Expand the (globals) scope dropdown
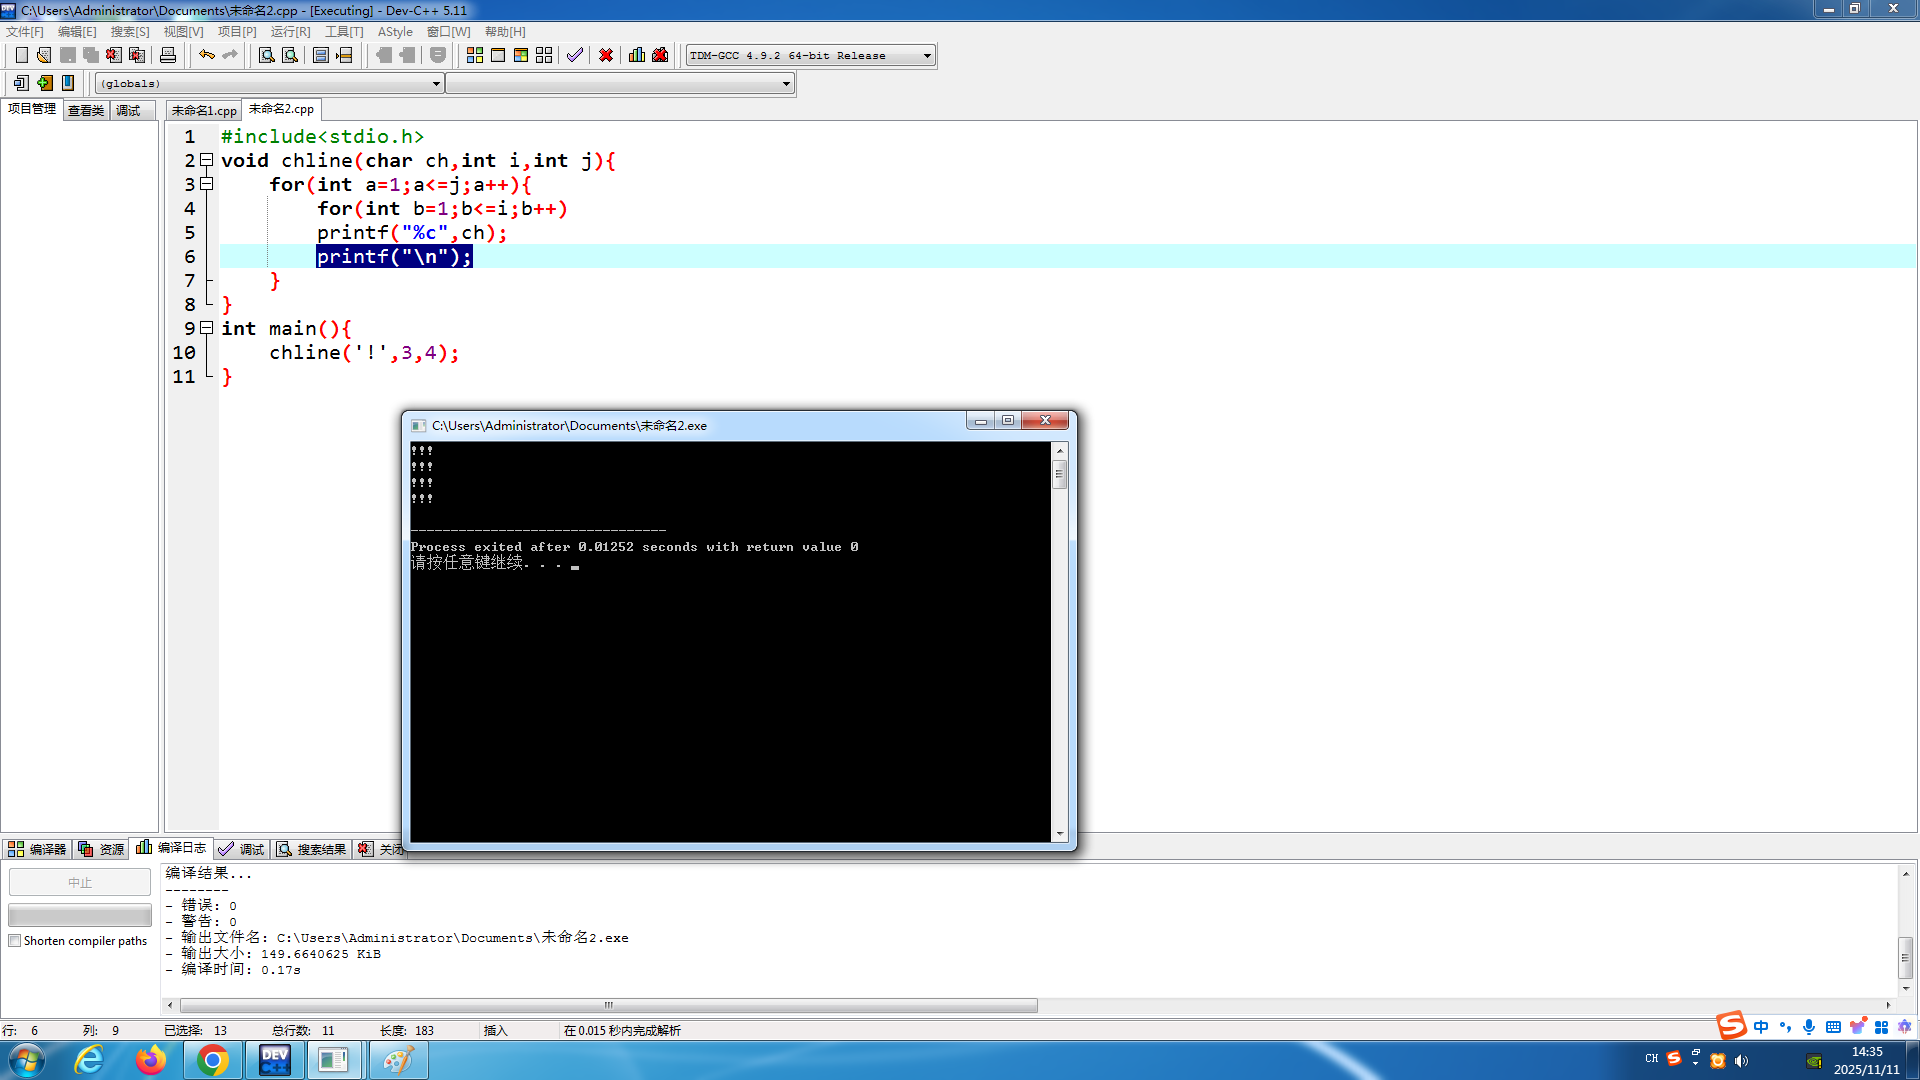This screenshot has height=1080, width=1920. [x=436, y=84]
